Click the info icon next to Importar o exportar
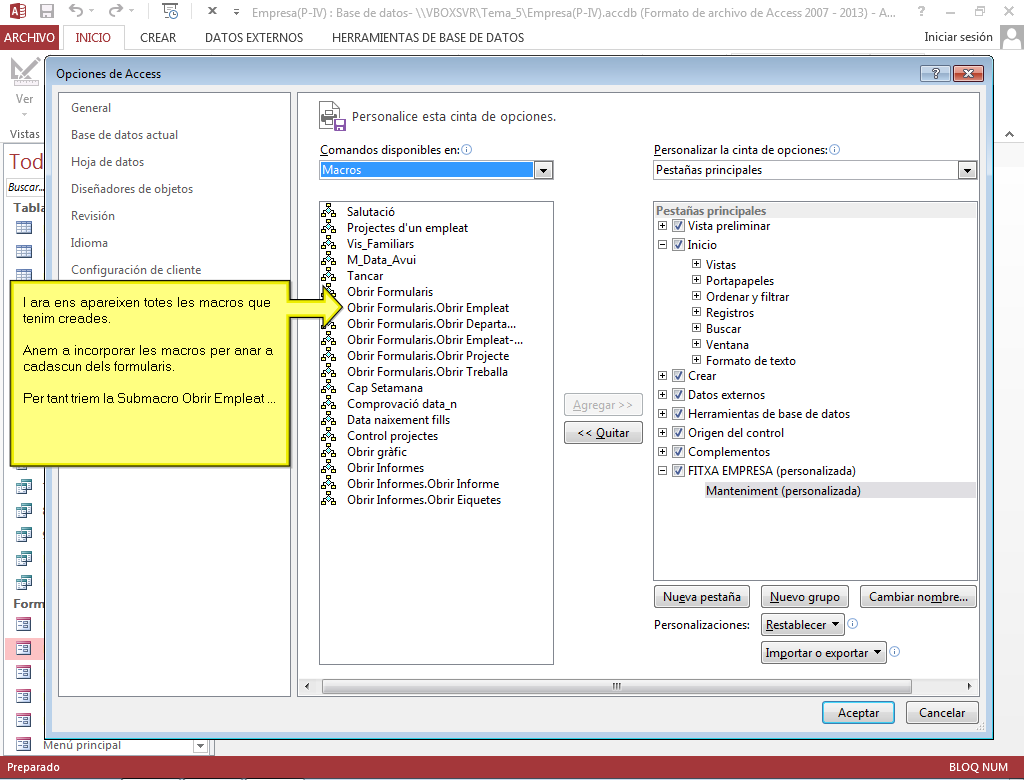Viewport: 1024px width, 780px height. point(895,651)
